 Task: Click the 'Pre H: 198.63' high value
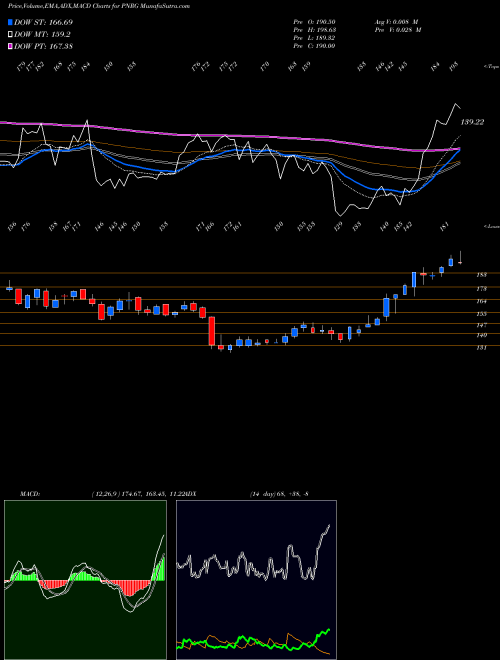tap(314, 30)
